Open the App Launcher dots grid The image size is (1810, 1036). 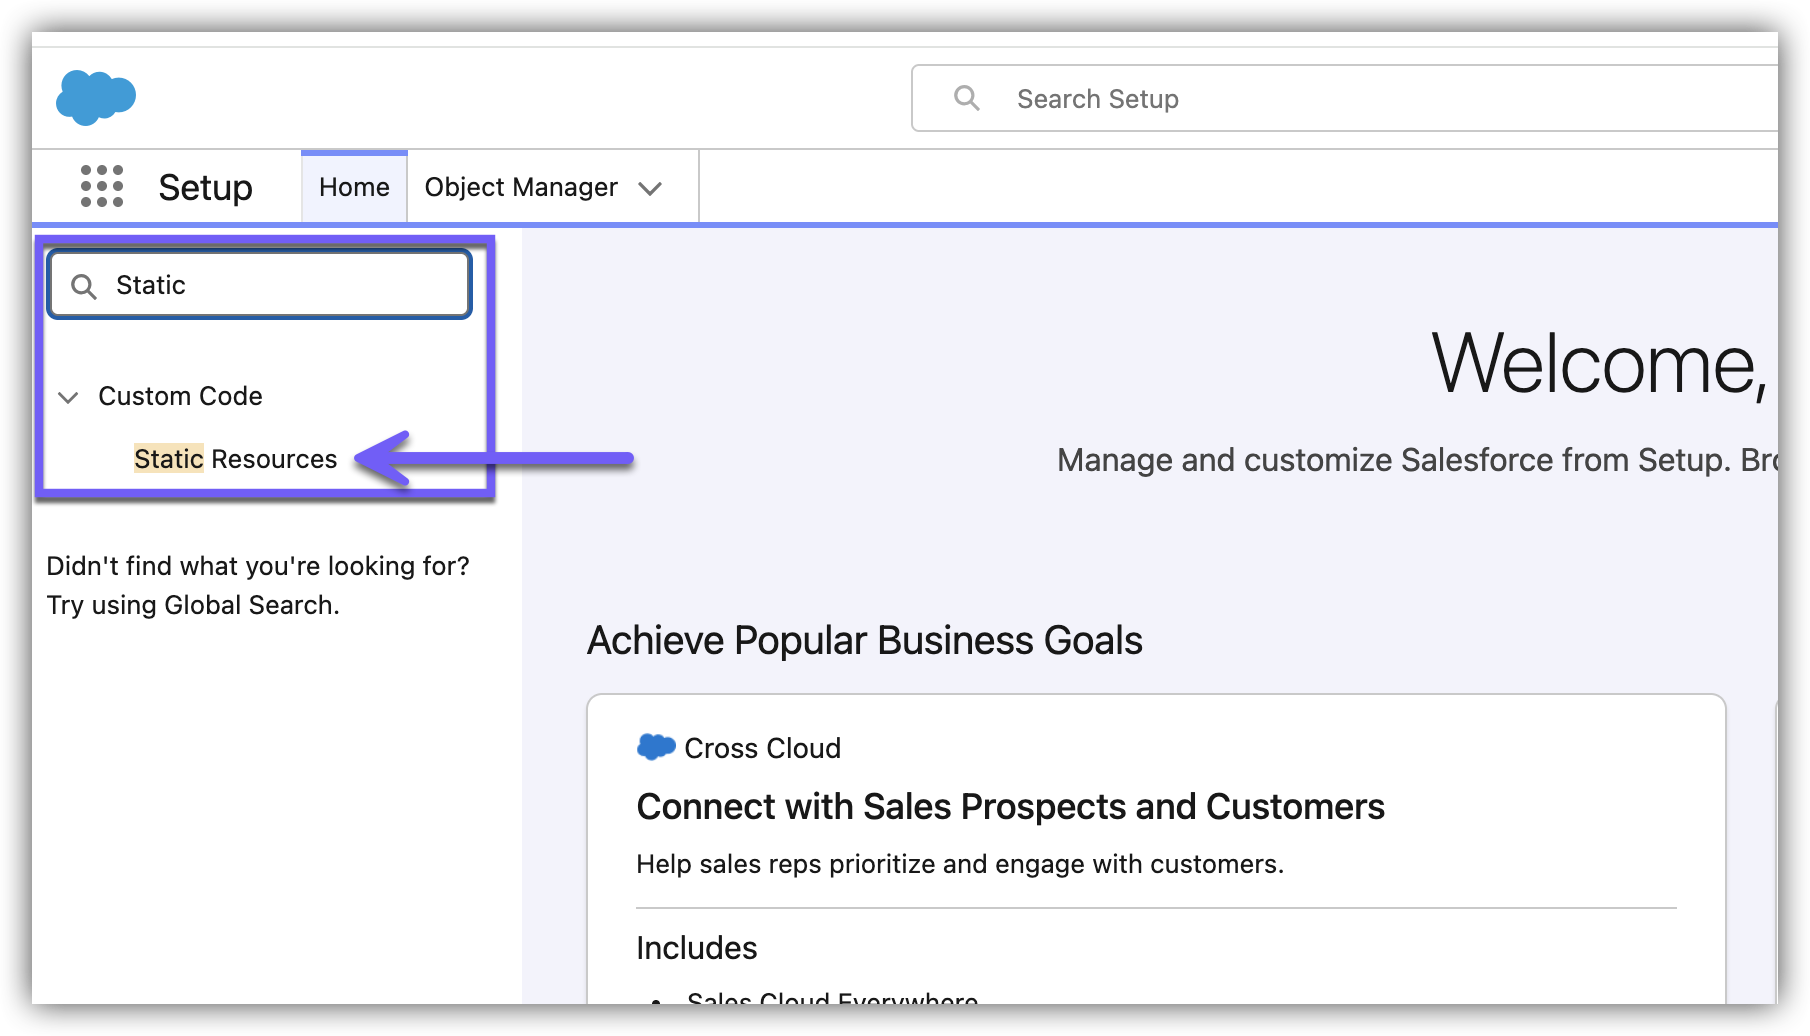pyautogui.click(x=102, y=187)
